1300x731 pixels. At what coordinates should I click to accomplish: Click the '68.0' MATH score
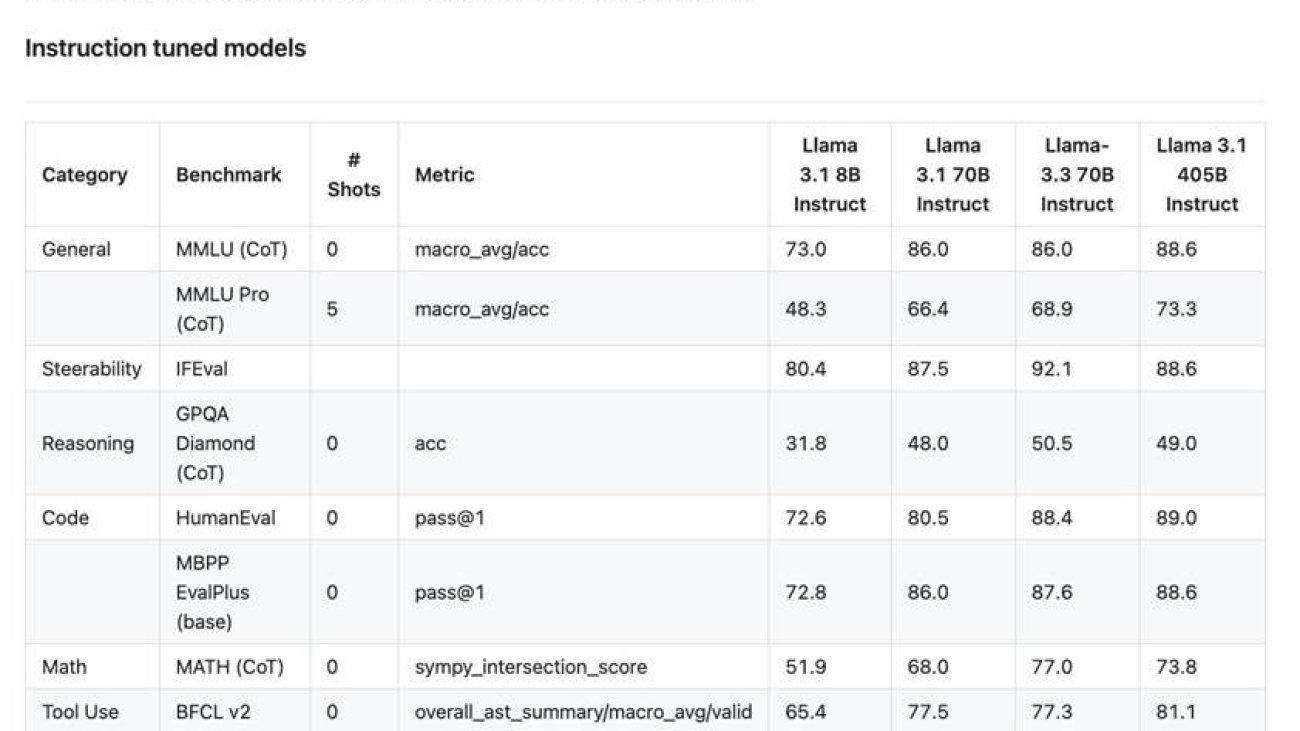click(x=928, y=667)
